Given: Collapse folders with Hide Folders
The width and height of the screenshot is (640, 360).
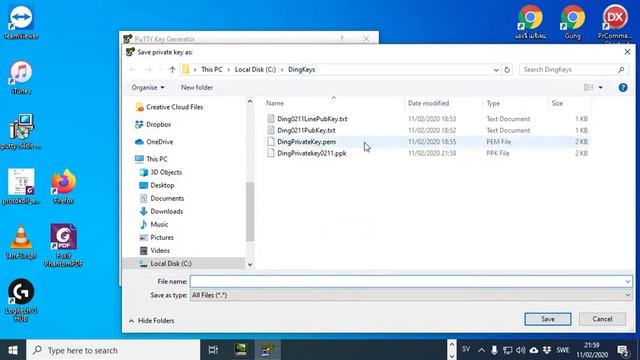Looking at the screenshot, I should pyautogui.click(x=151, y=321).
